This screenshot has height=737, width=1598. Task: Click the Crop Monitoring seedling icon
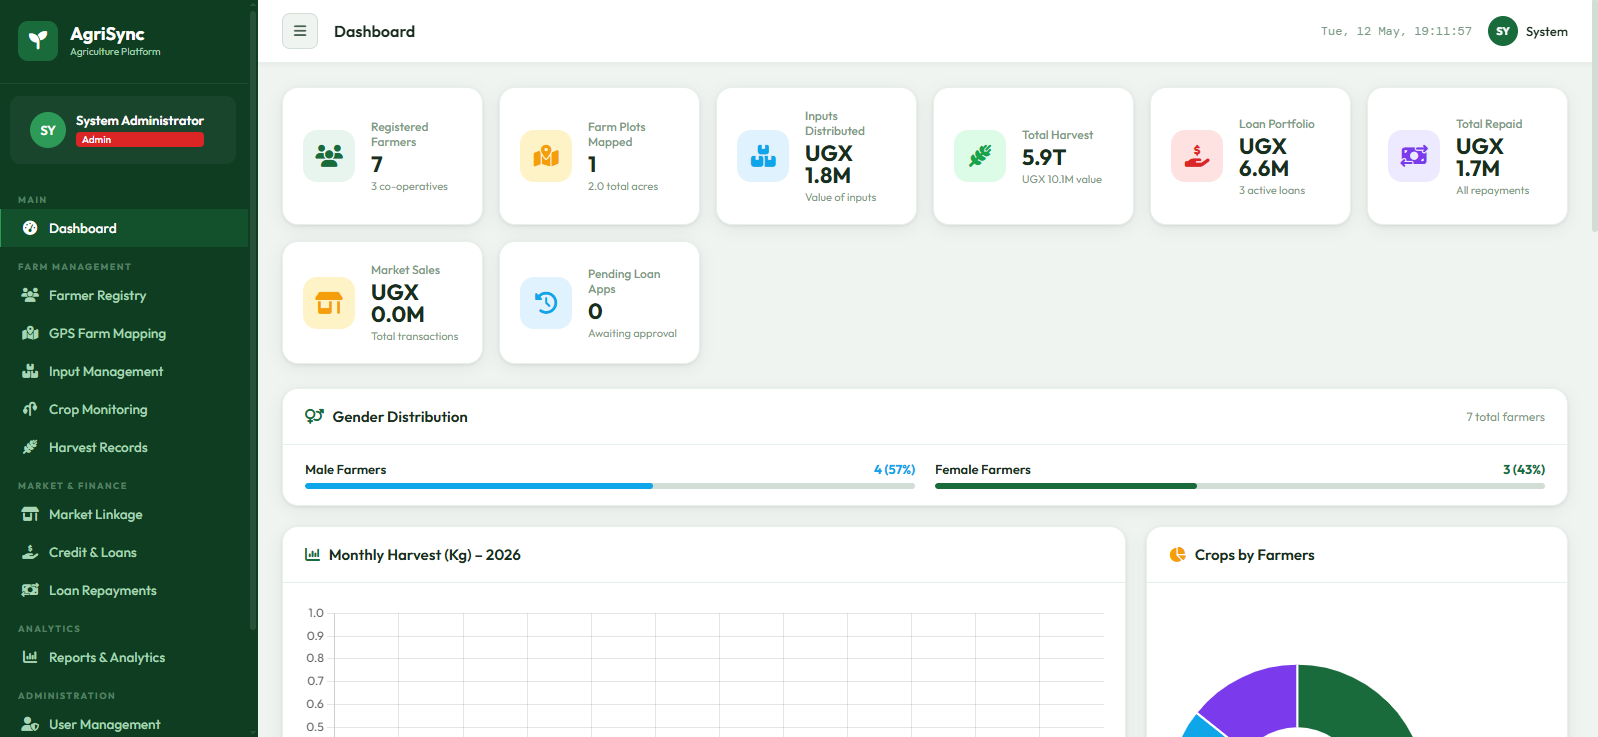pyautogui.click(x=30, y=409)
